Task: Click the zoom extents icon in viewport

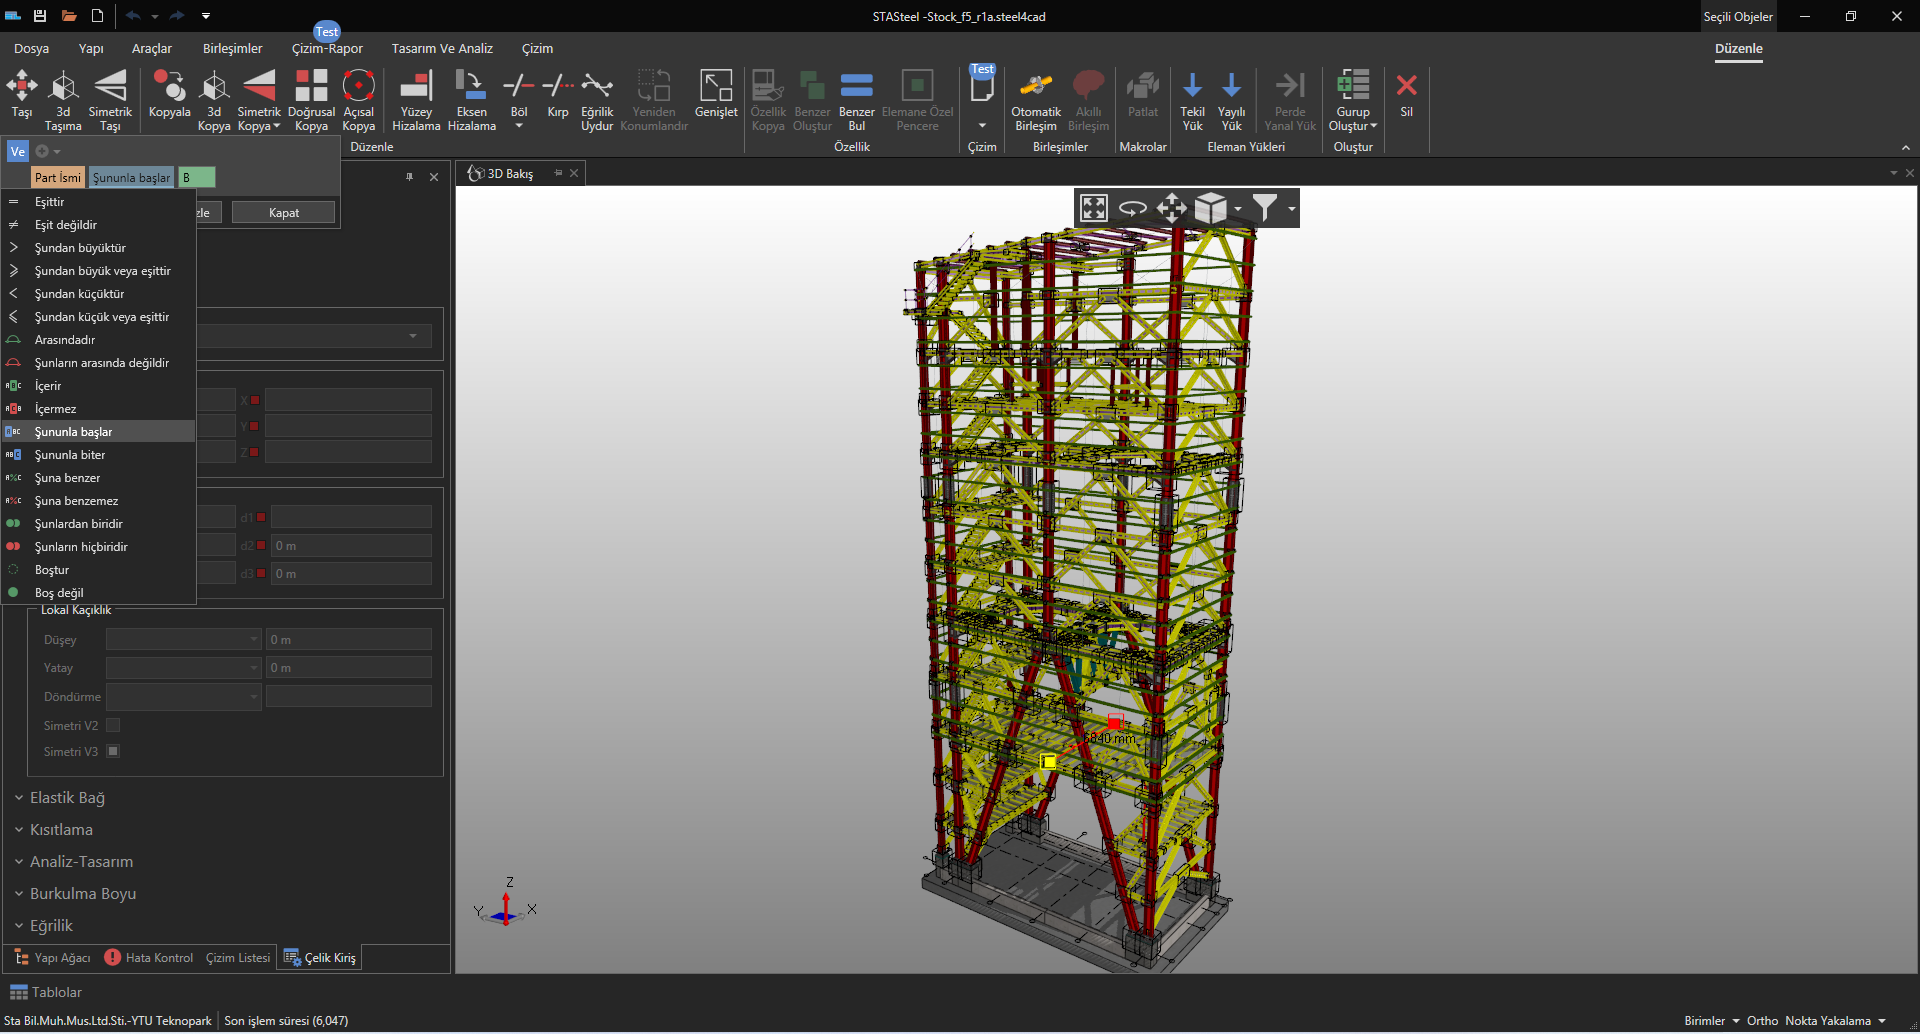Action: (1093, 208)
